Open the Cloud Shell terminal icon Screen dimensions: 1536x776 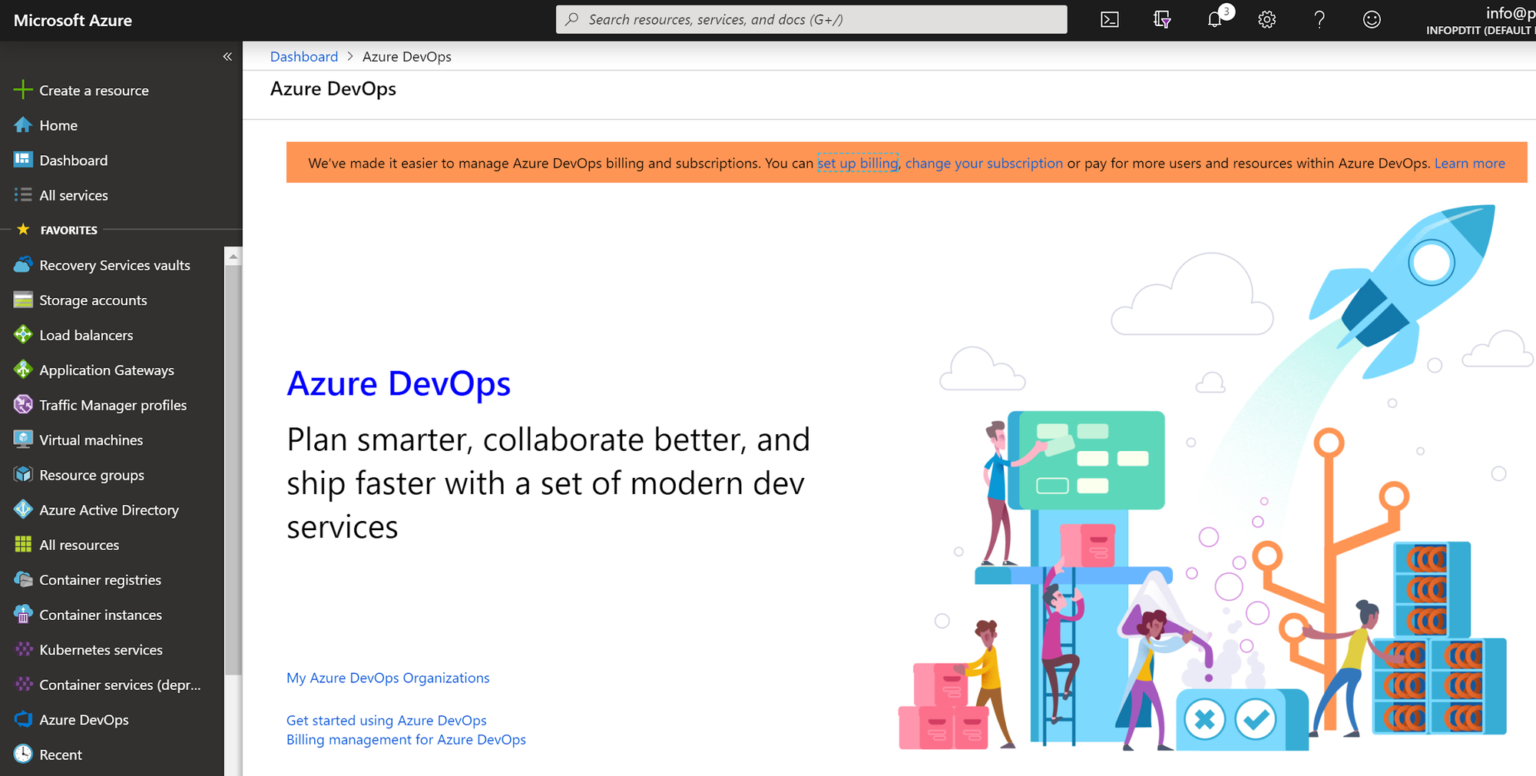[1109, 19]
